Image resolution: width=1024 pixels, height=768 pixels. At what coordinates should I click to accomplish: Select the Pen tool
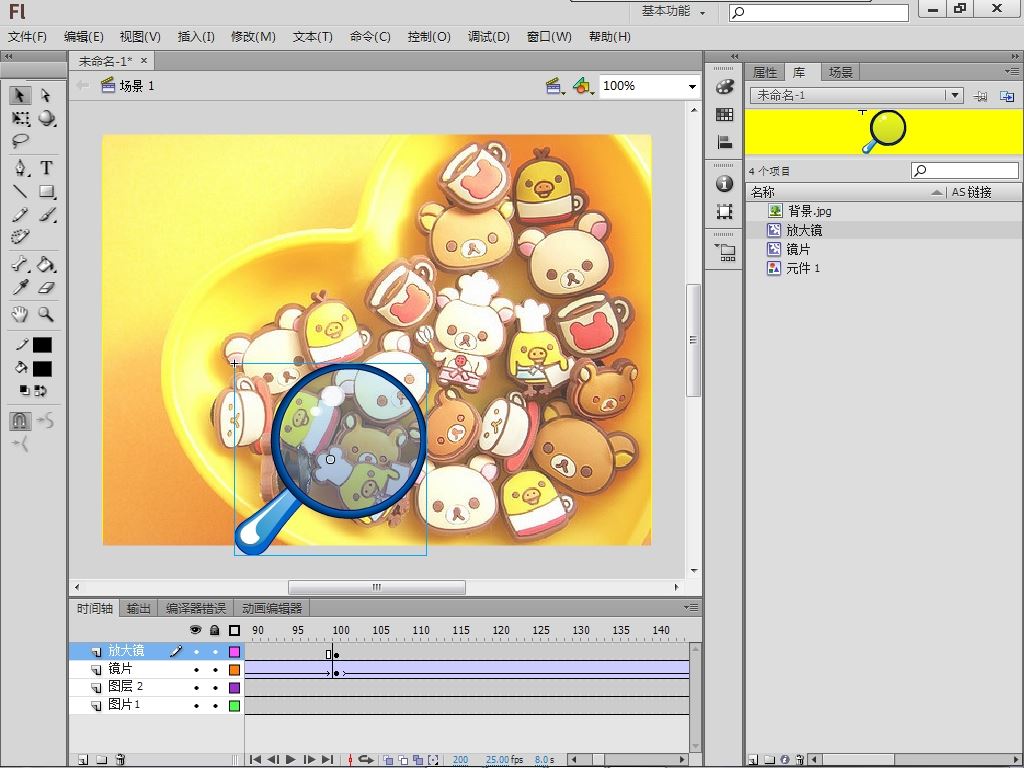(x=20, y=168)
